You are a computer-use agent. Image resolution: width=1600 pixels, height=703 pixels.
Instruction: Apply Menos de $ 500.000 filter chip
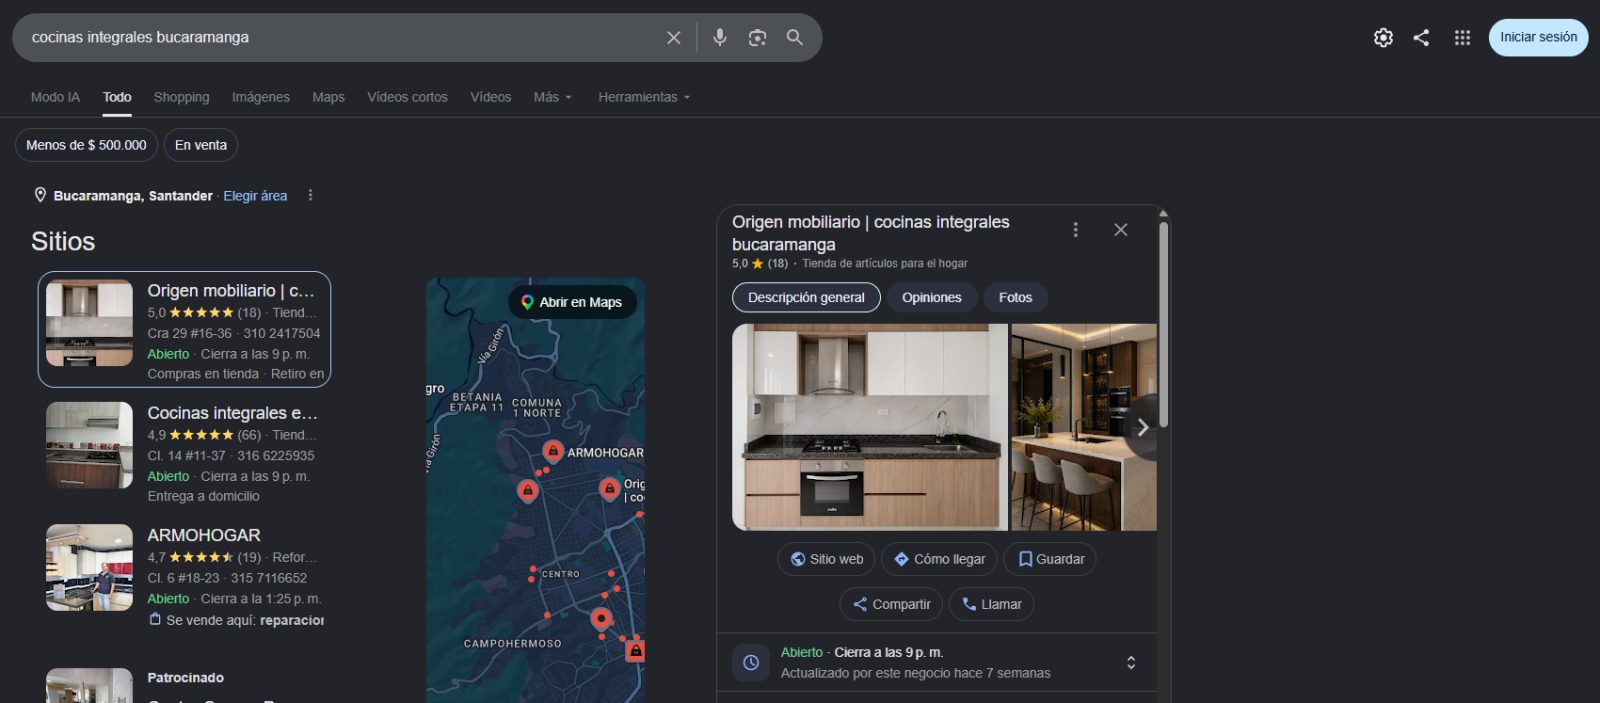click(x=86, y=145)
